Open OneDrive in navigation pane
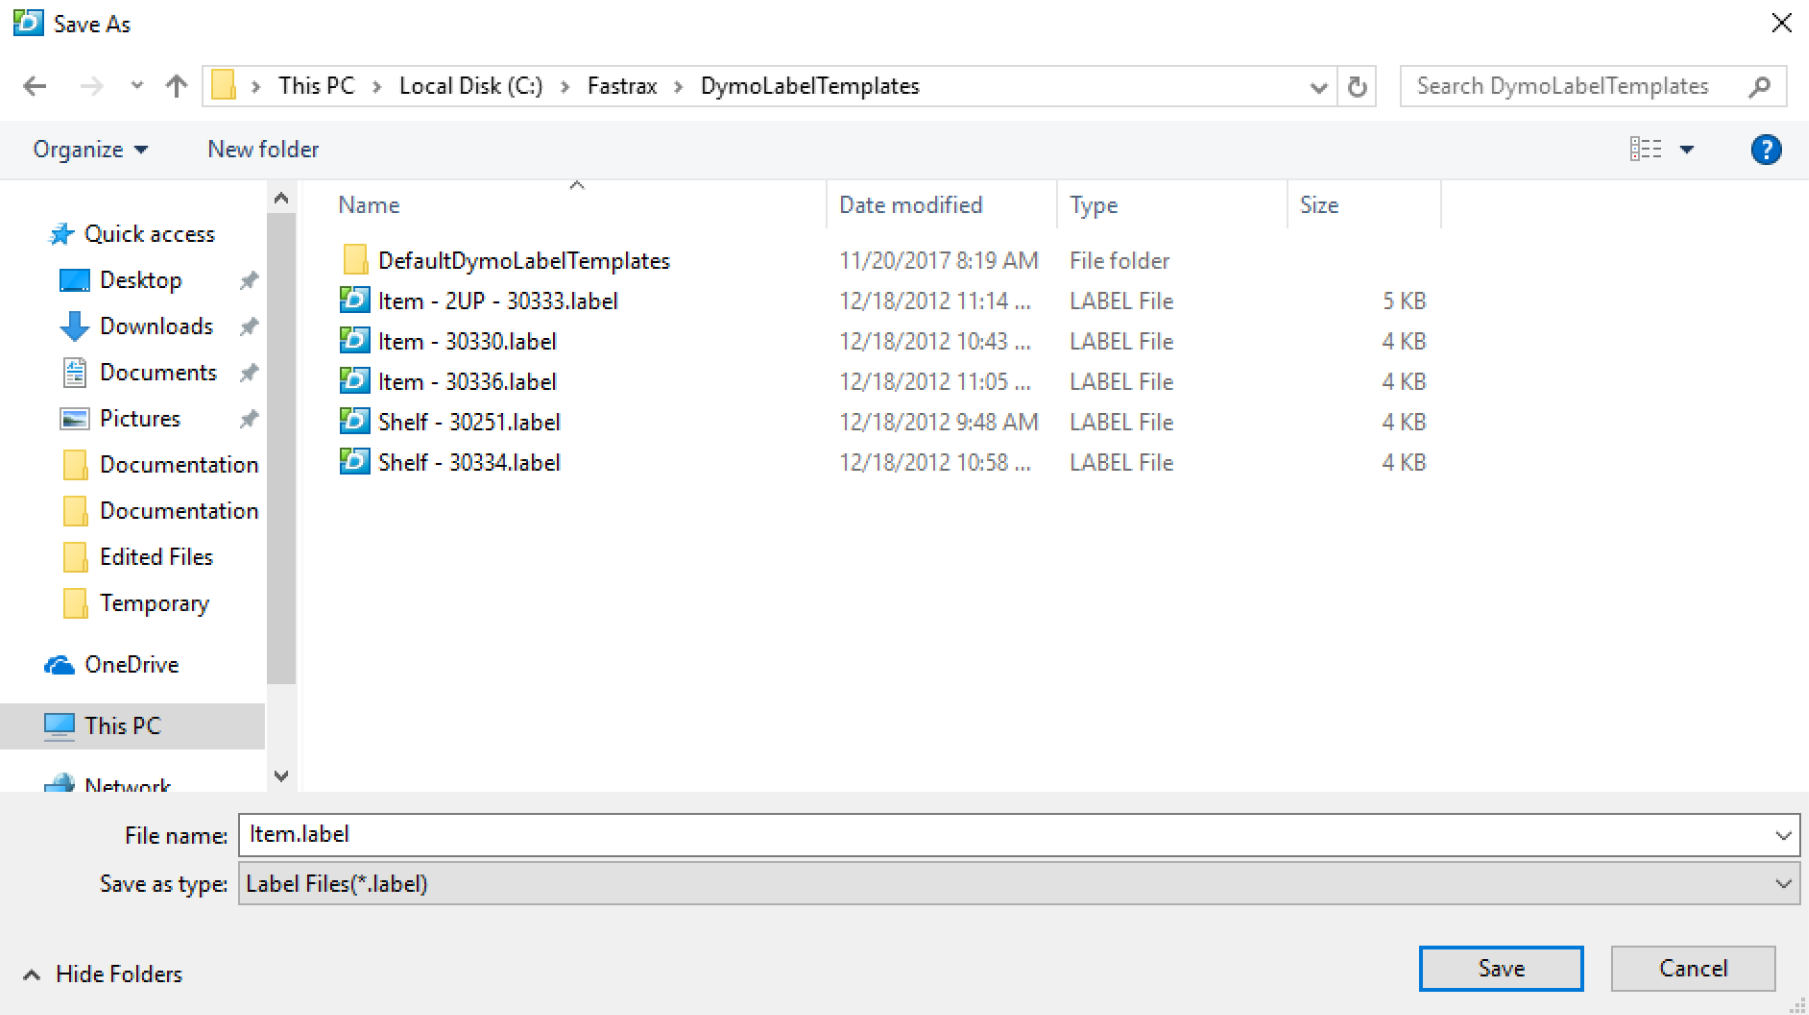Viewport: 1809px width, 1015px height. (131, 664)
